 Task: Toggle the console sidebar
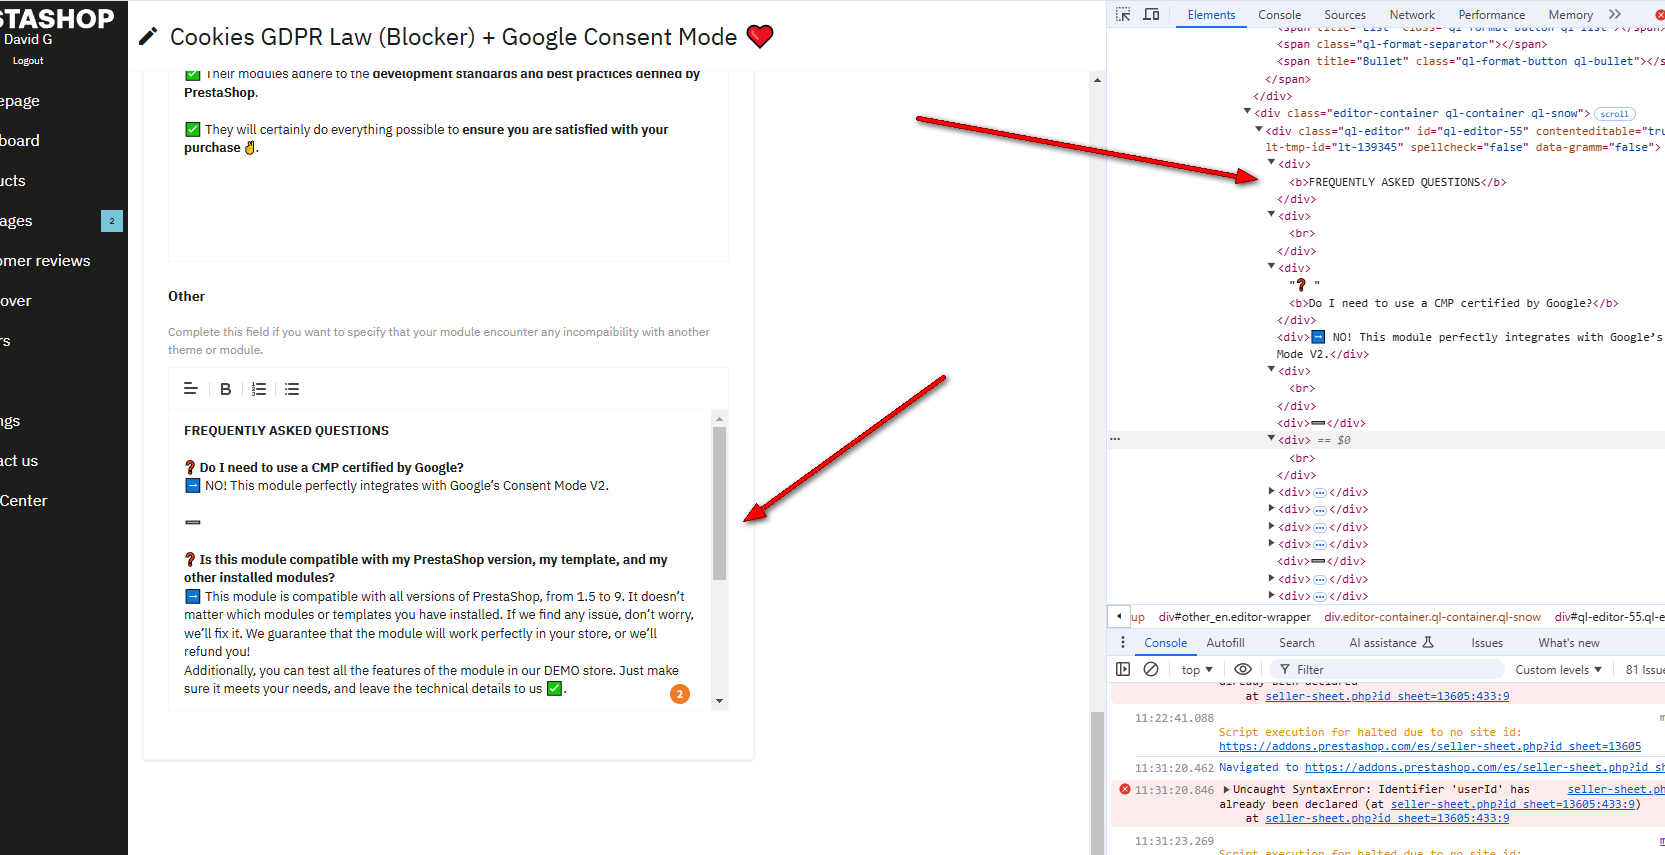[1123, 669]
